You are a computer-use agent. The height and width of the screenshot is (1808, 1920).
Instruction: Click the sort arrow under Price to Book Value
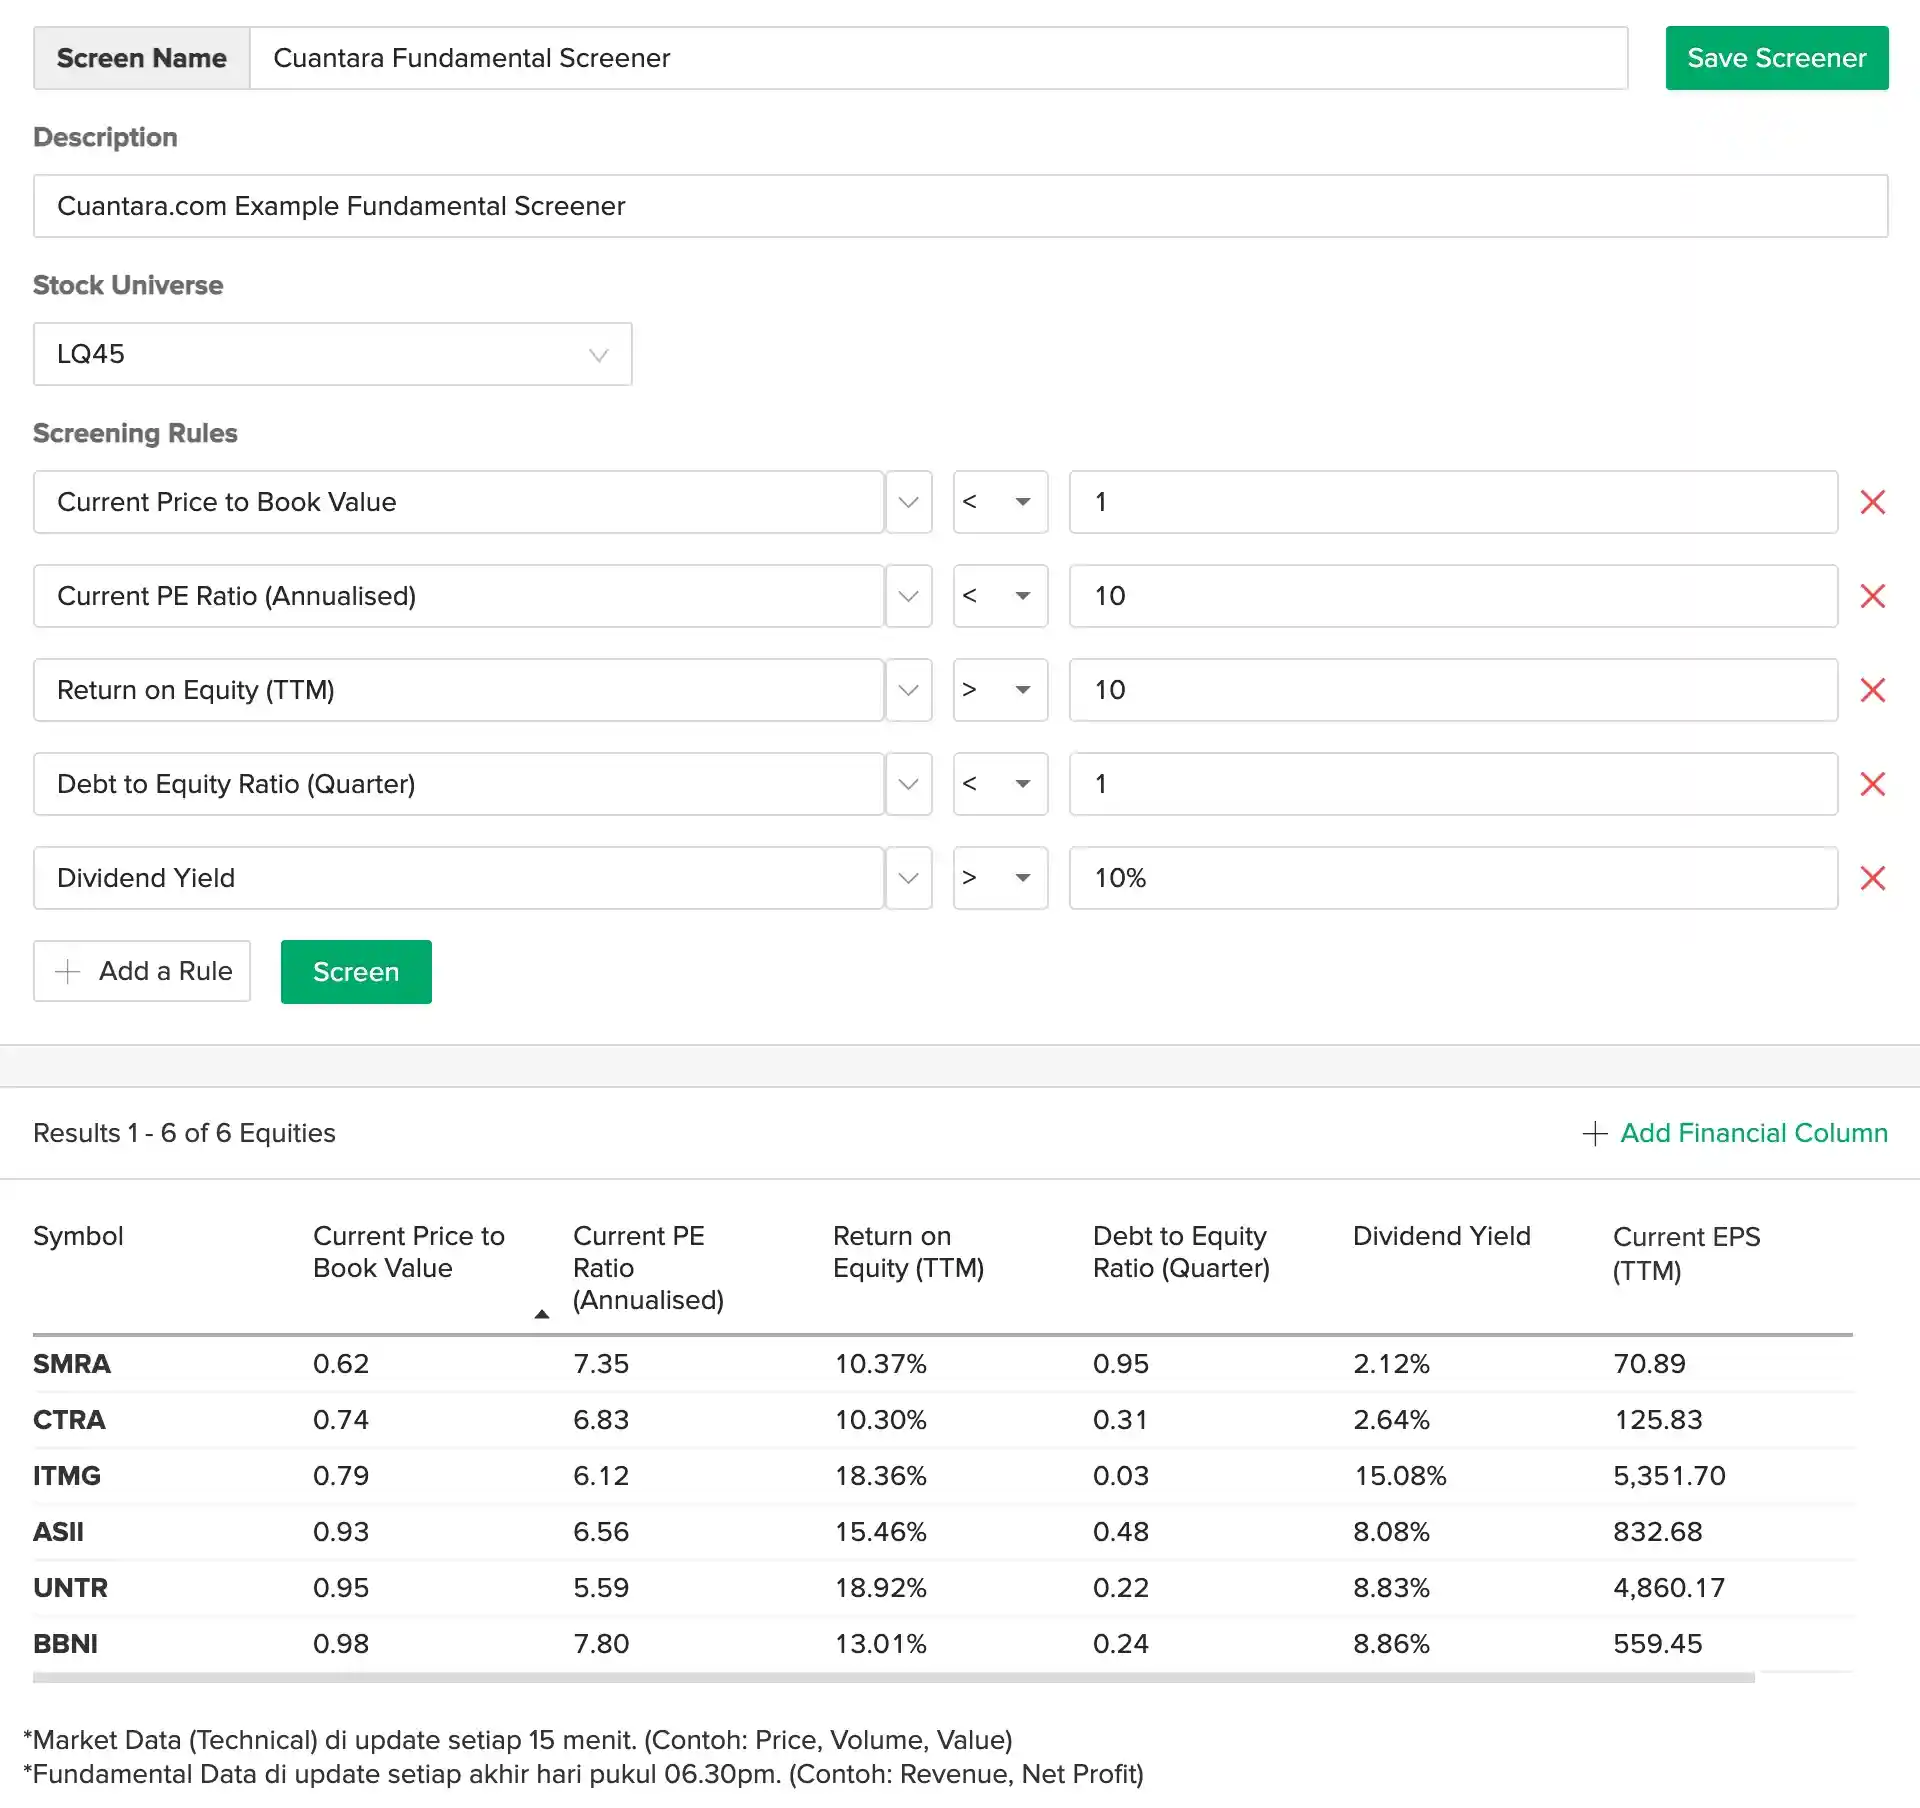click(x=541, y=1314)
